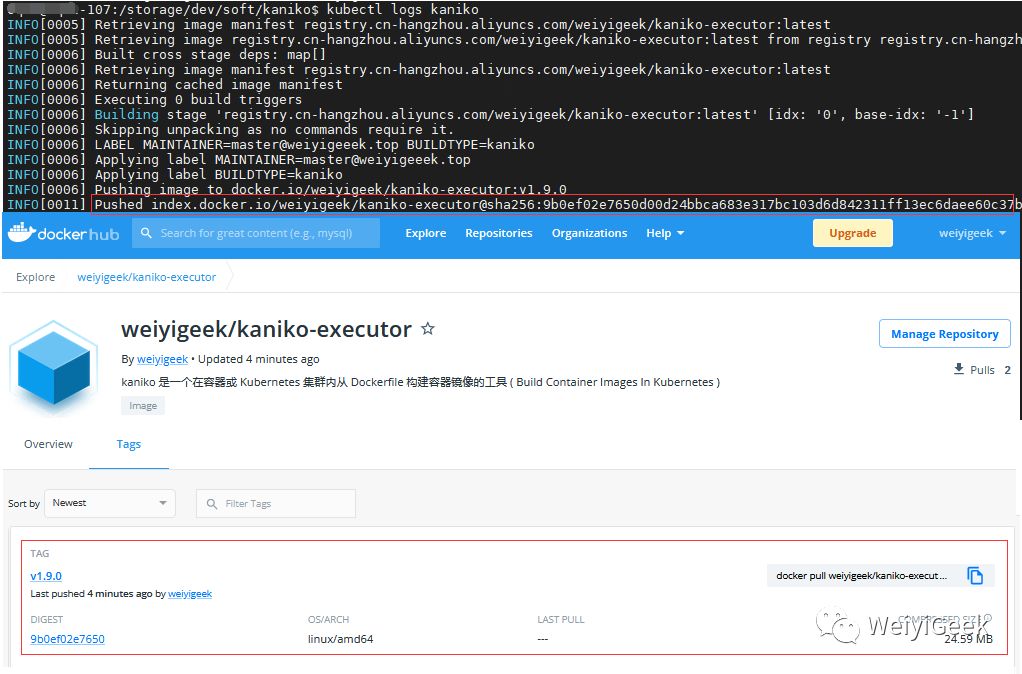1022x674 pixels.
Task: Click the Filter Tags input field
Action: point(276,503)
